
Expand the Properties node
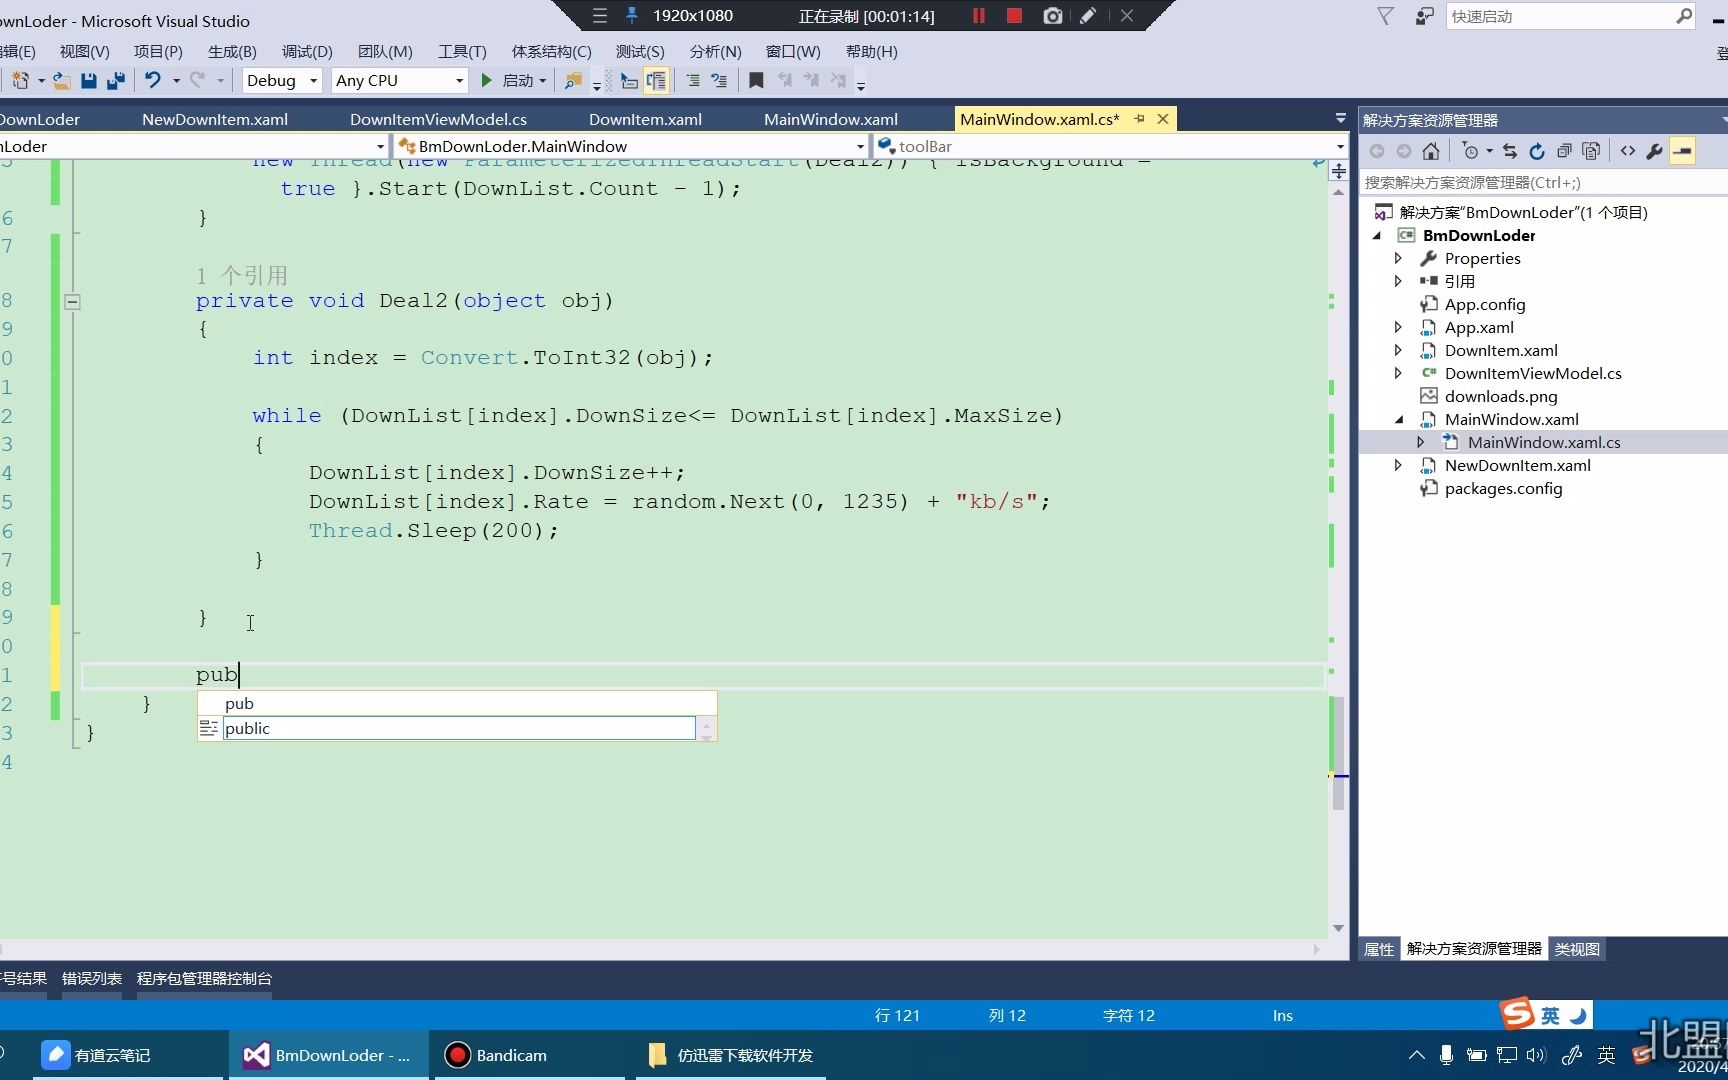point(1398,258)
